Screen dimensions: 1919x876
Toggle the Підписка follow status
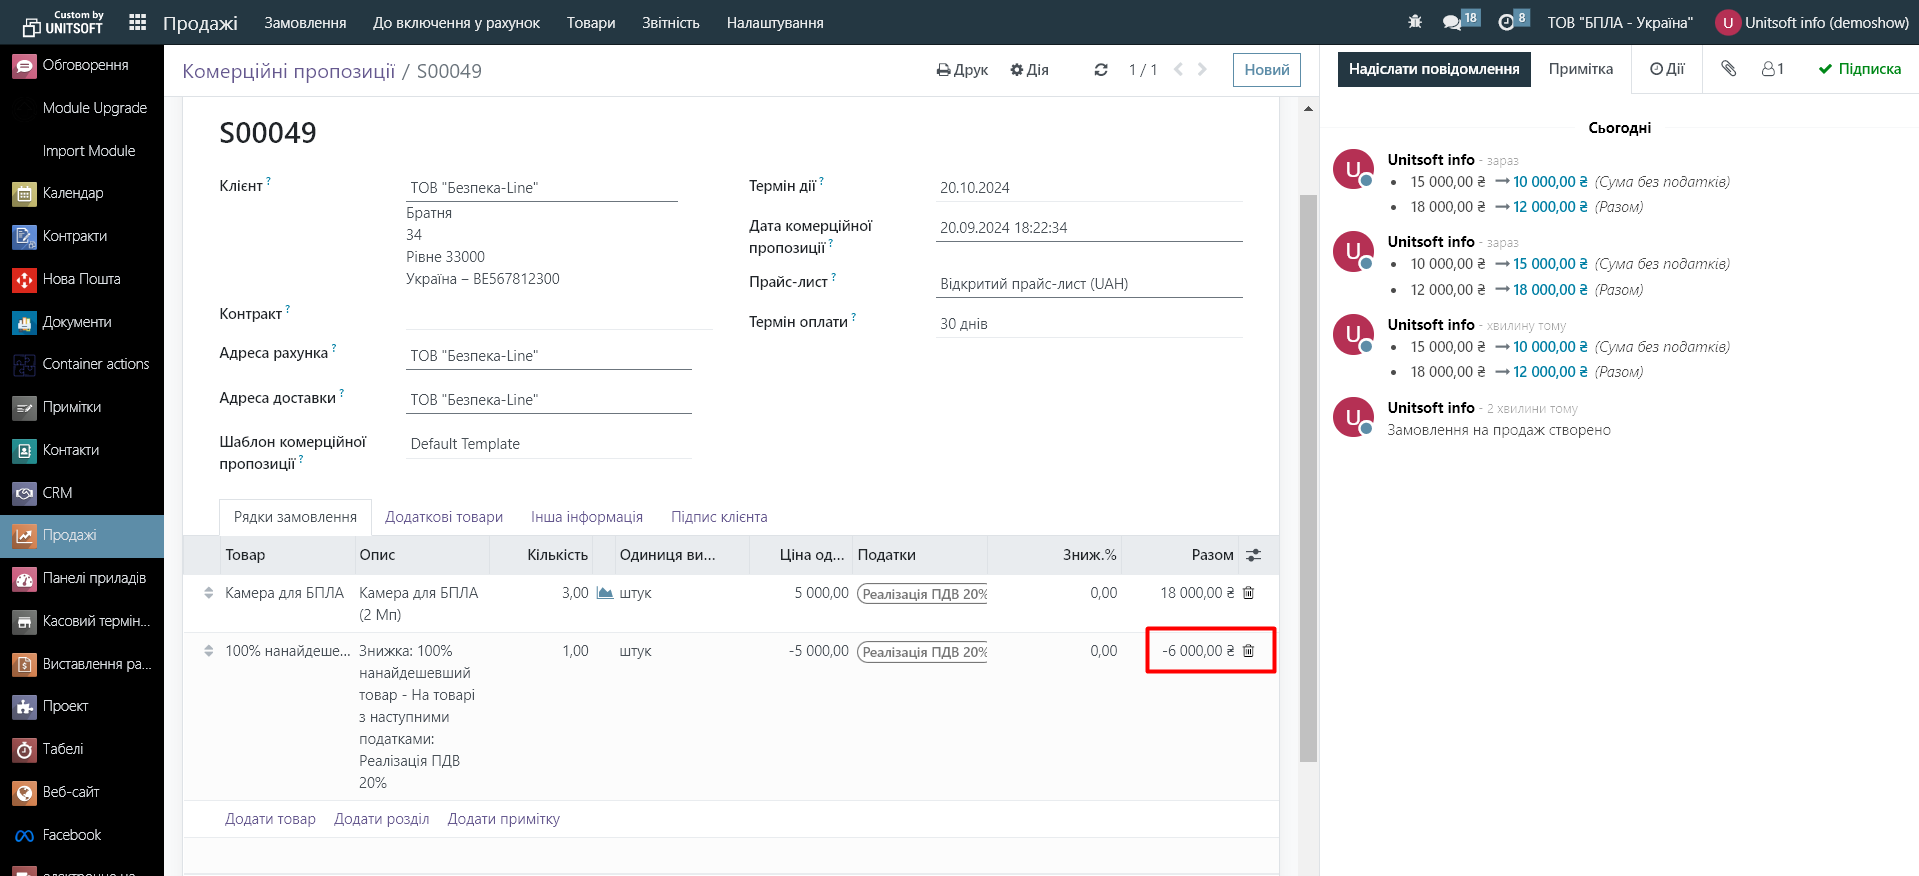click(x=1859, y=69)
